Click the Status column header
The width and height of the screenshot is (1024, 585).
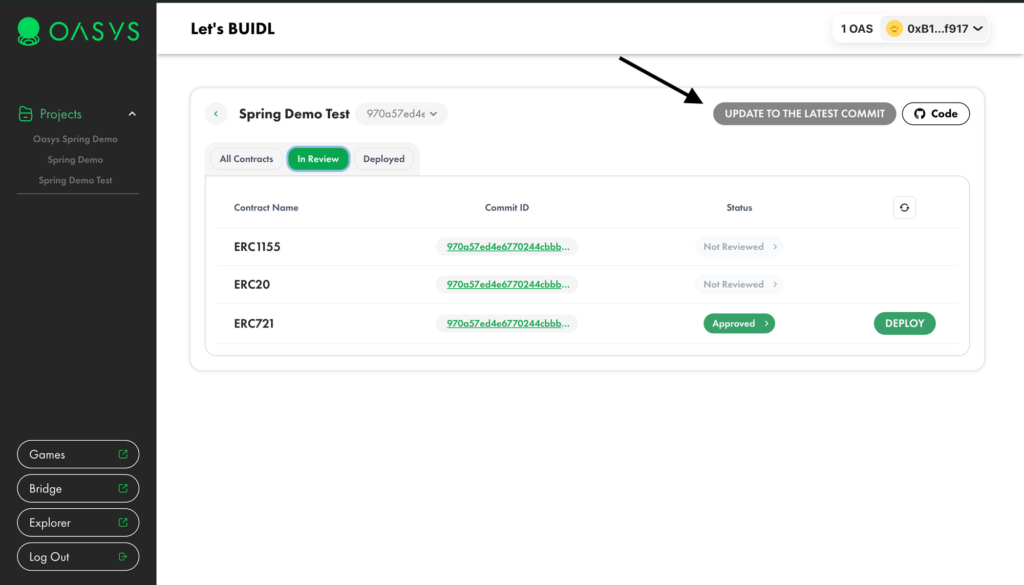pos(739,208)
